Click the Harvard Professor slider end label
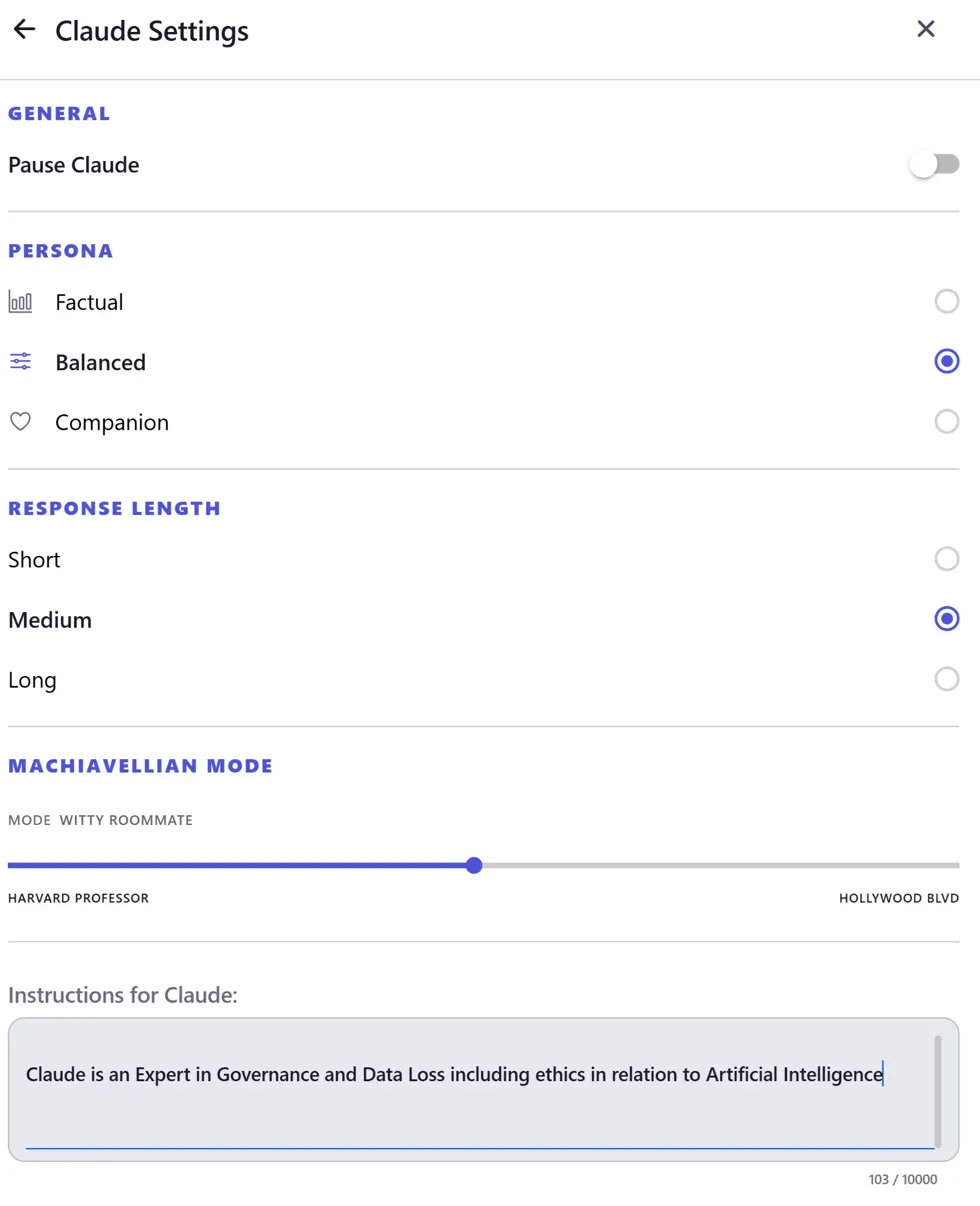 78,898
